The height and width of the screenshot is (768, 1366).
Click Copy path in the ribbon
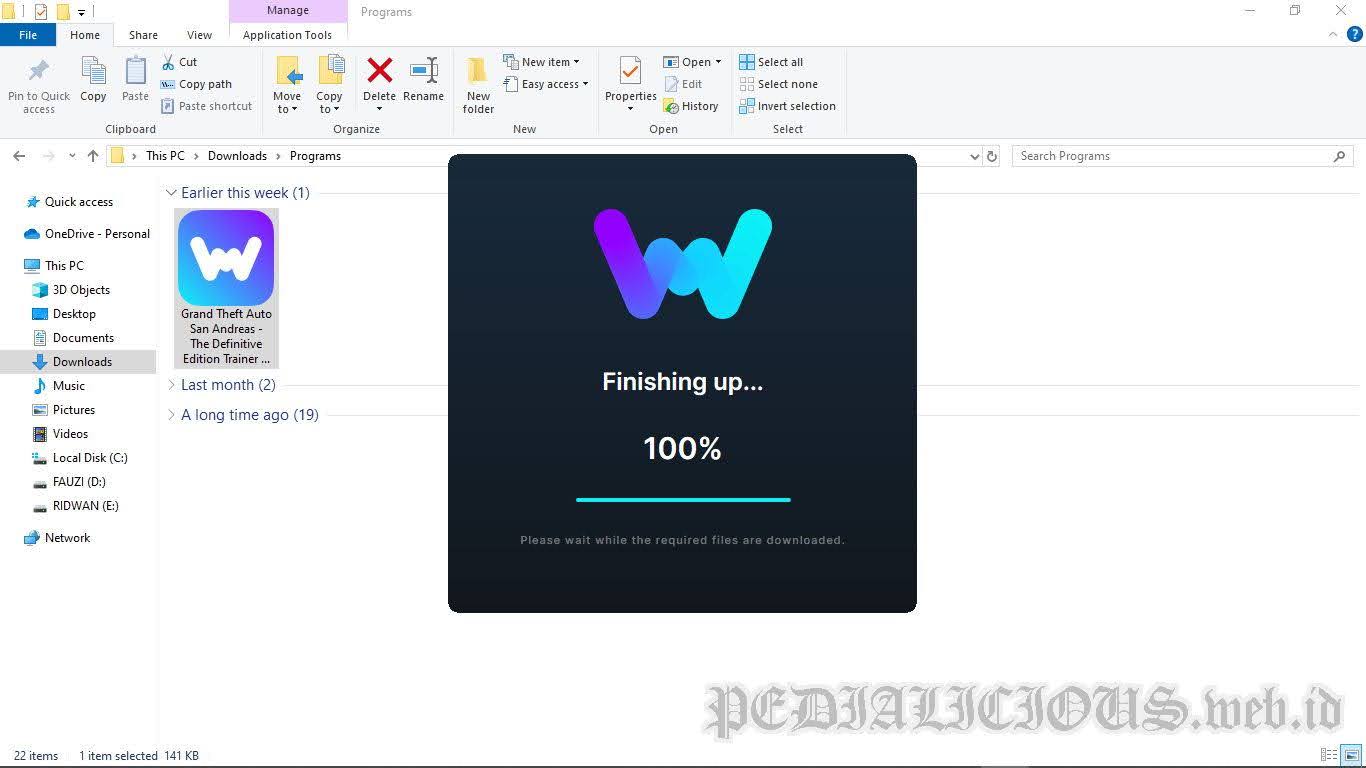point(196,84)
